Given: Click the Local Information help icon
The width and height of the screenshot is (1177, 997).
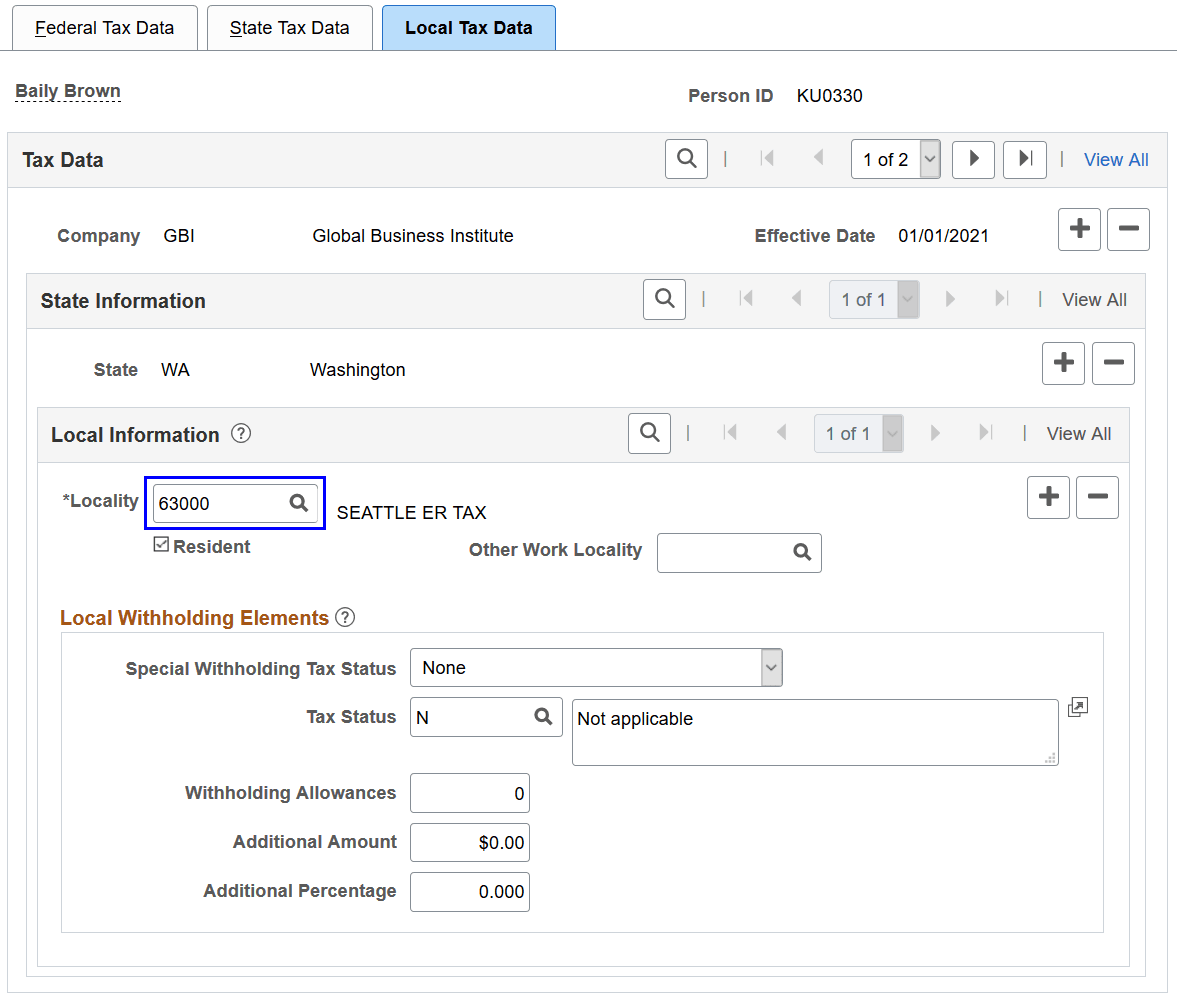Looking at the screenshot, I should pos(240,433).
